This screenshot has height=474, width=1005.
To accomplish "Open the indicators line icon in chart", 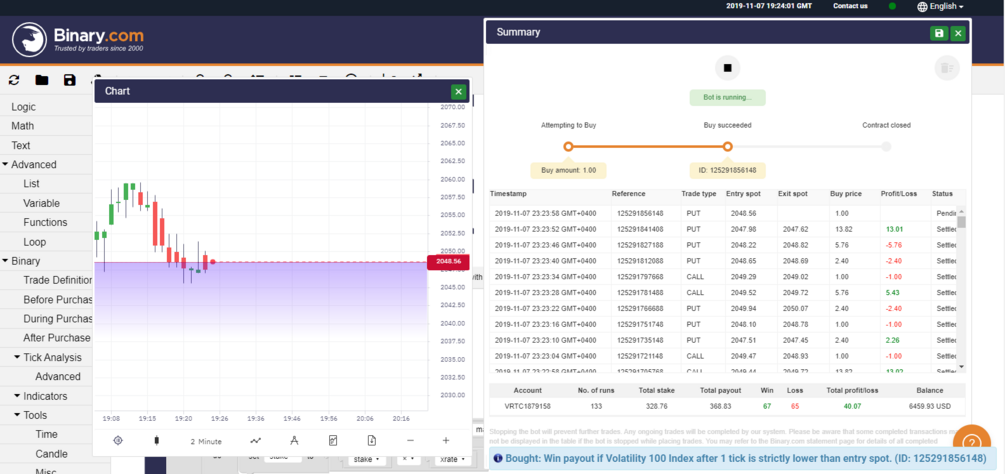I will pyautogui.click(x=256, y=441).
